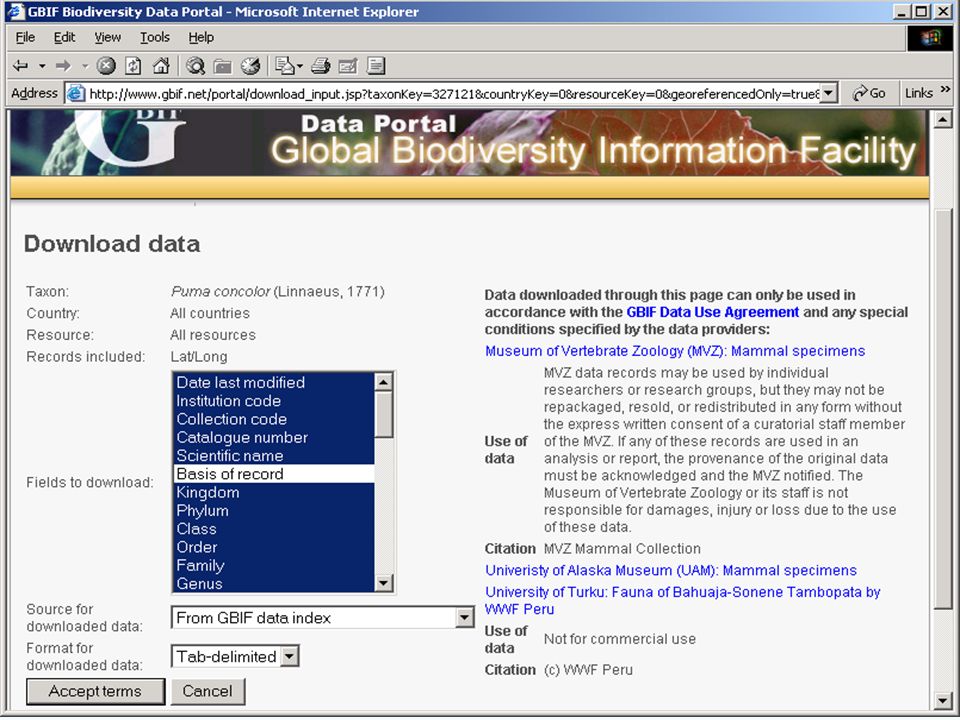Stop loading with the Stop icon
960x720 pixels.
coord(106,66)
